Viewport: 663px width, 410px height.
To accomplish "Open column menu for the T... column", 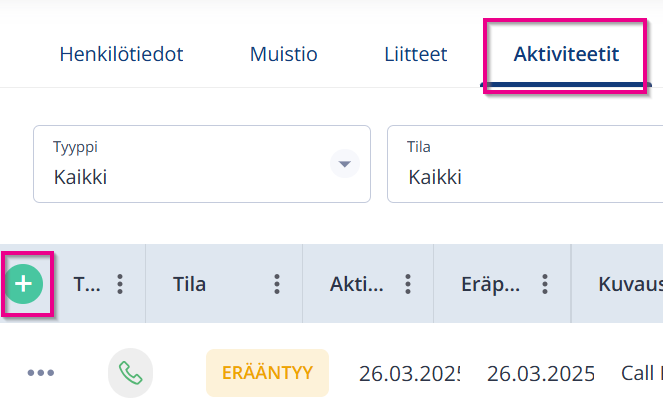I will pos(120,284).
